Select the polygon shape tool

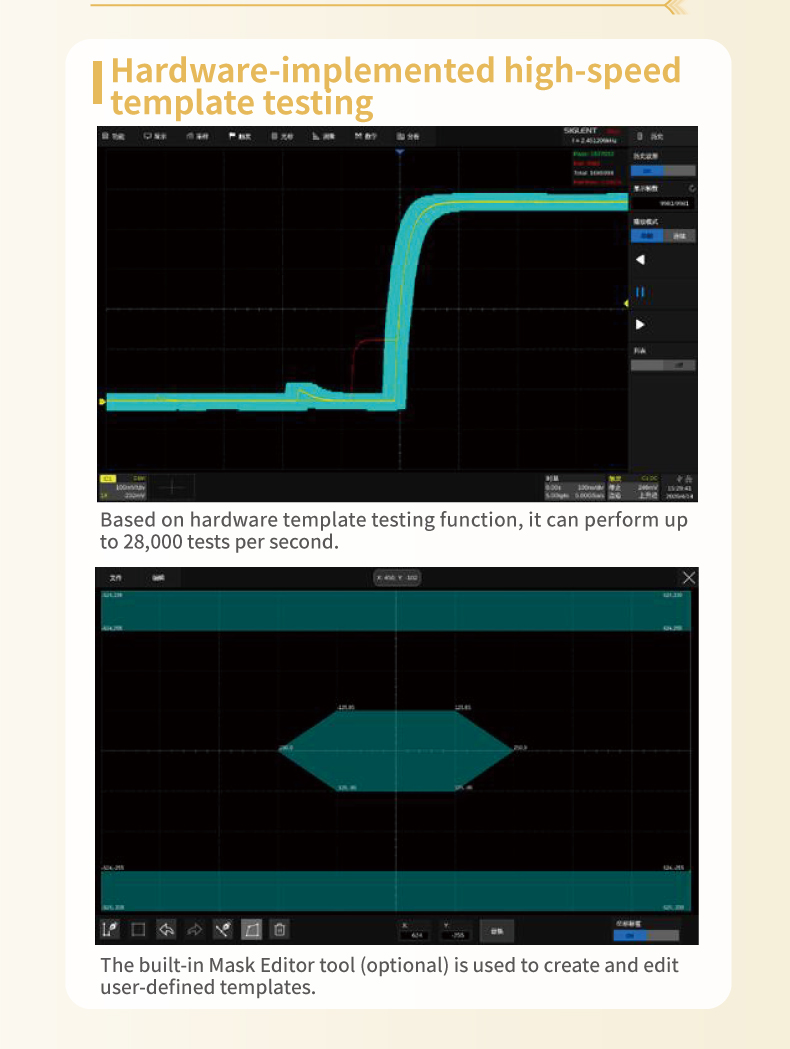click(252, 929)
